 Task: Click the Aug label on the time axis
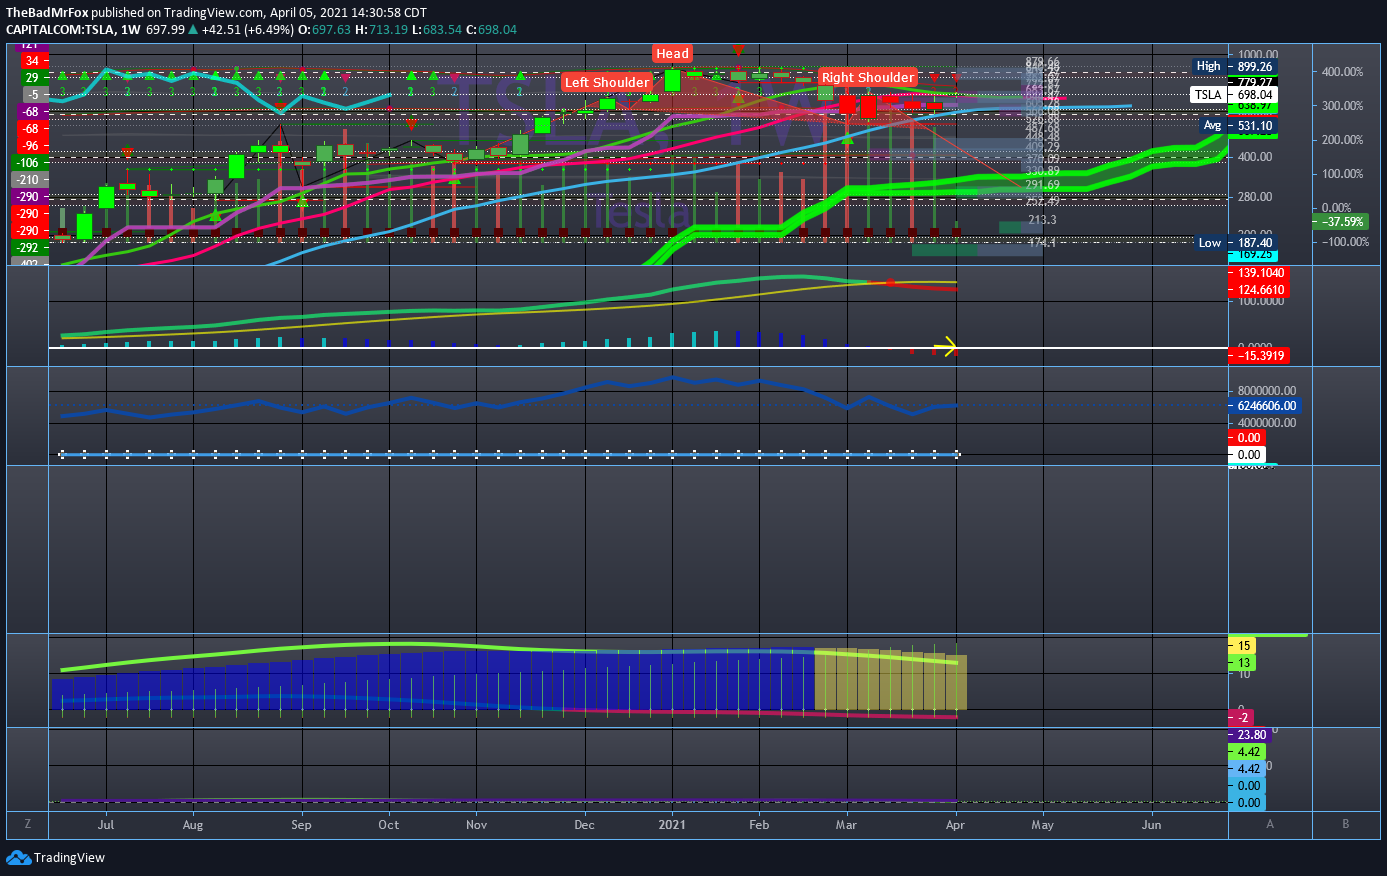(x=193, y=825)
